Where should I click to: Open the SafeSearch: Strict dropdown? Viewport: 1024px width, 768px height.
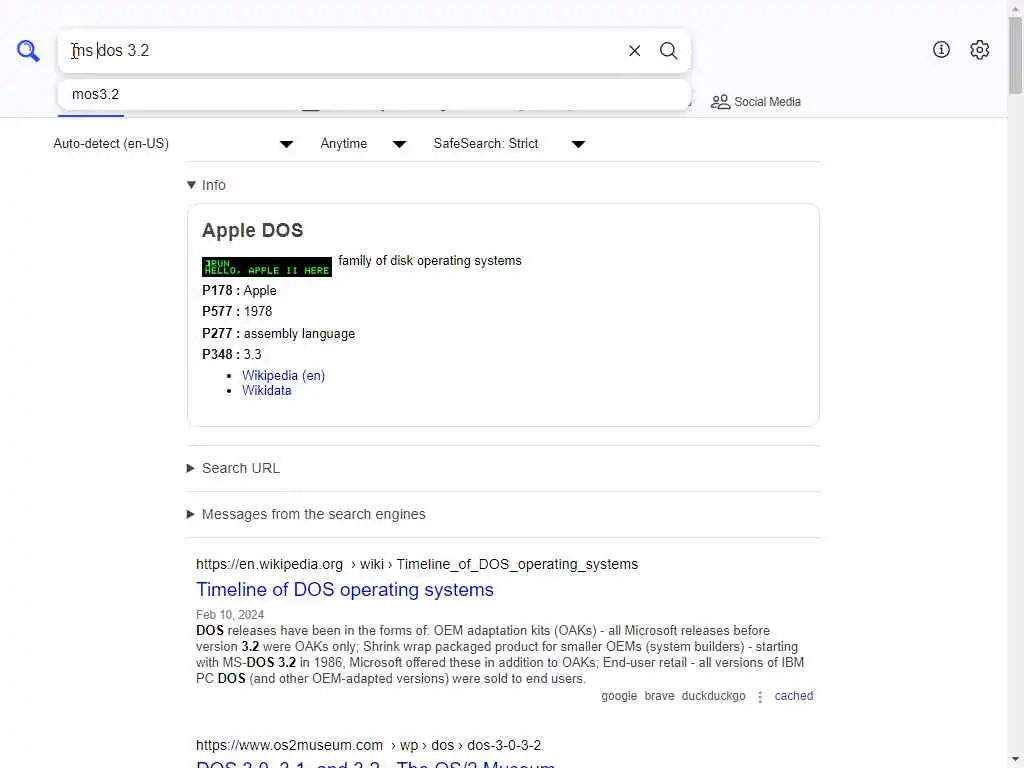coord(509,144)
